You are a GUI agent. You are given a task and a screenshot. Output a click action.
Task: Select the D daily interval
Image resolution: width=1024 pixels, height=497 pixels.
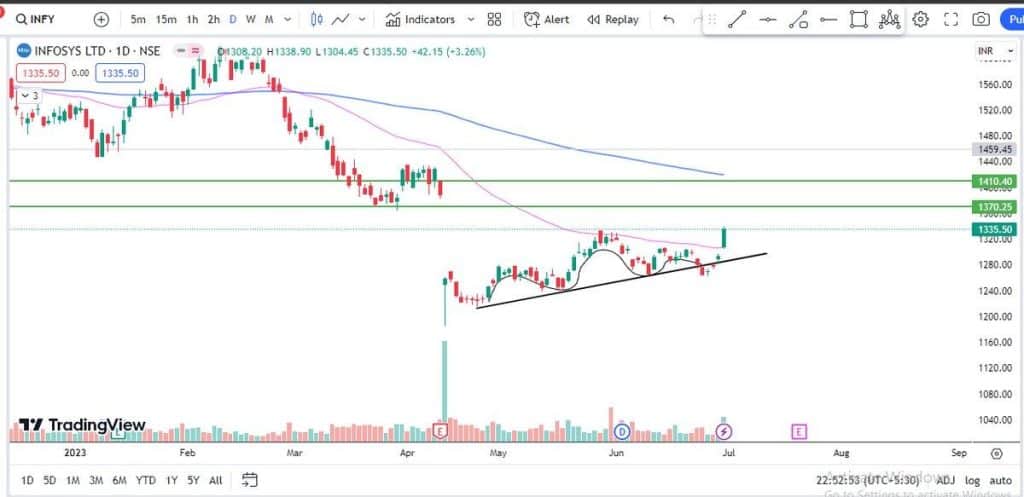click(233, 20)
